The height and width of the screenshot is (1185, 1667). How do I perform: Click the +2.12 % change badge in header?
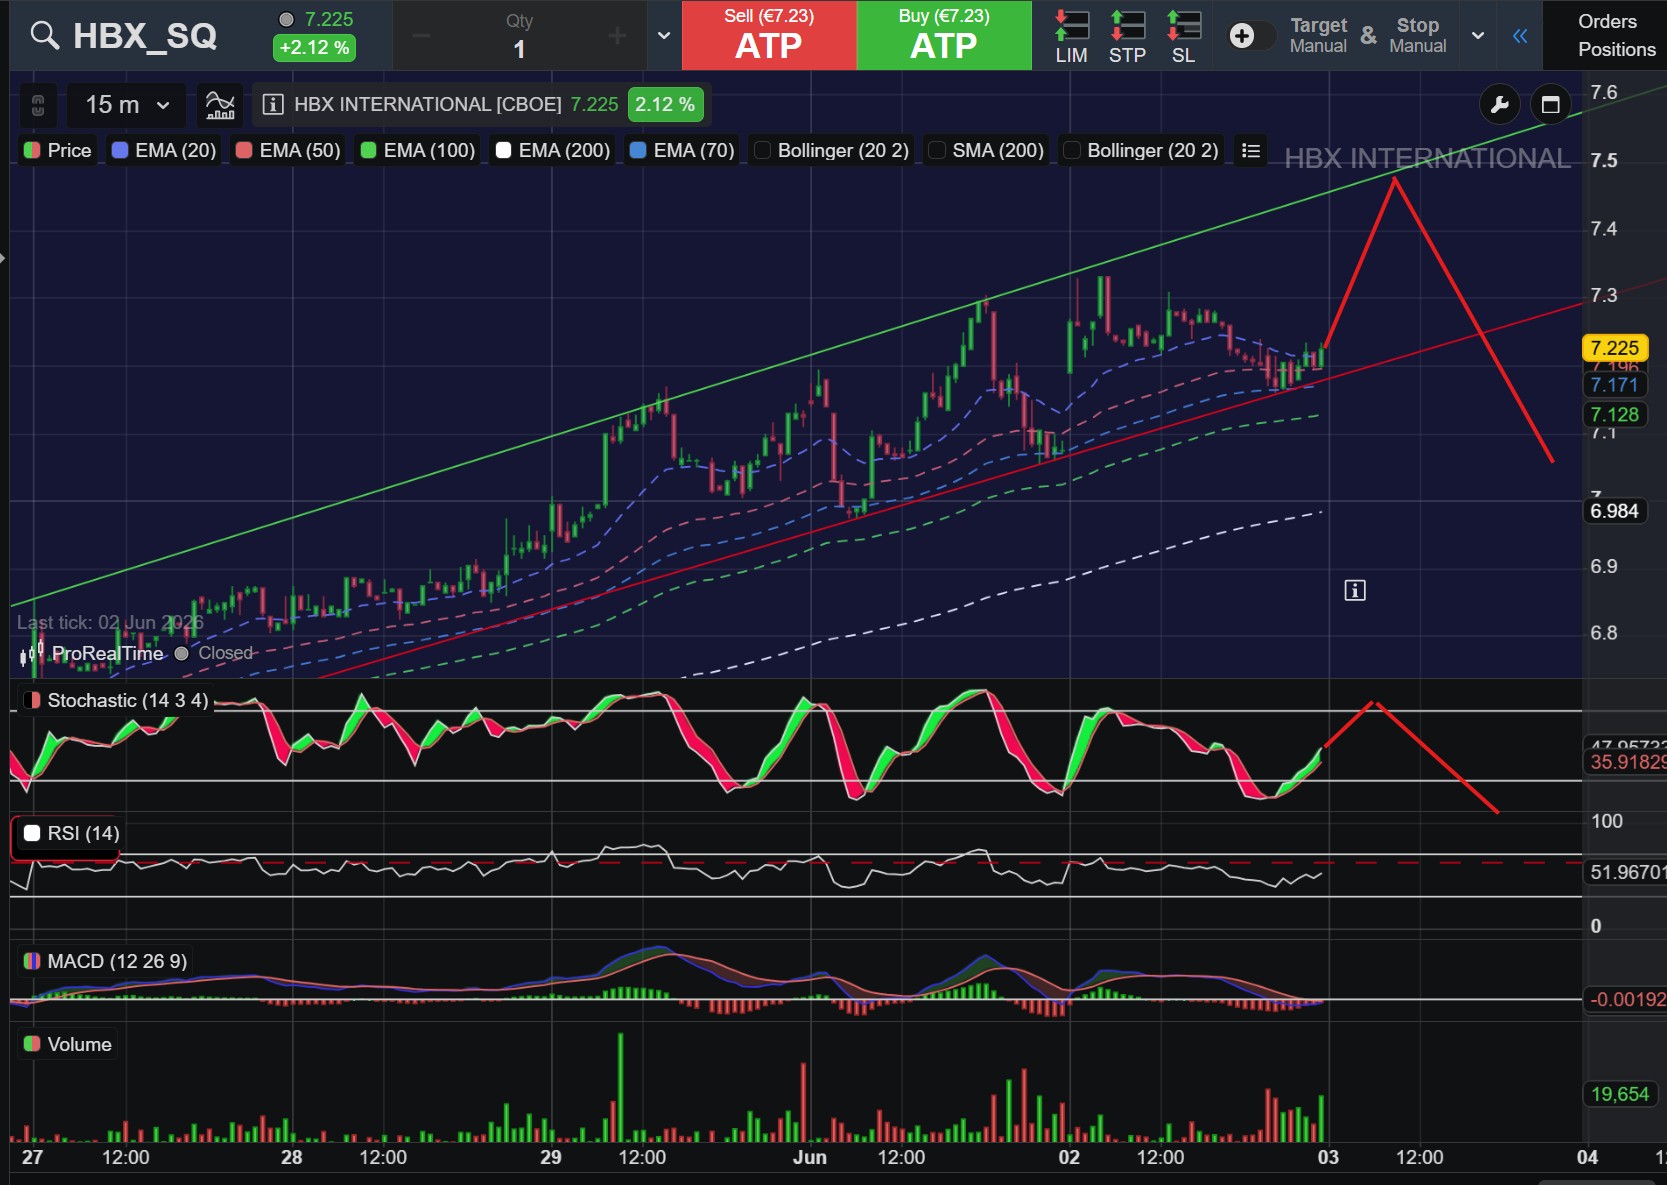(314, 47)
